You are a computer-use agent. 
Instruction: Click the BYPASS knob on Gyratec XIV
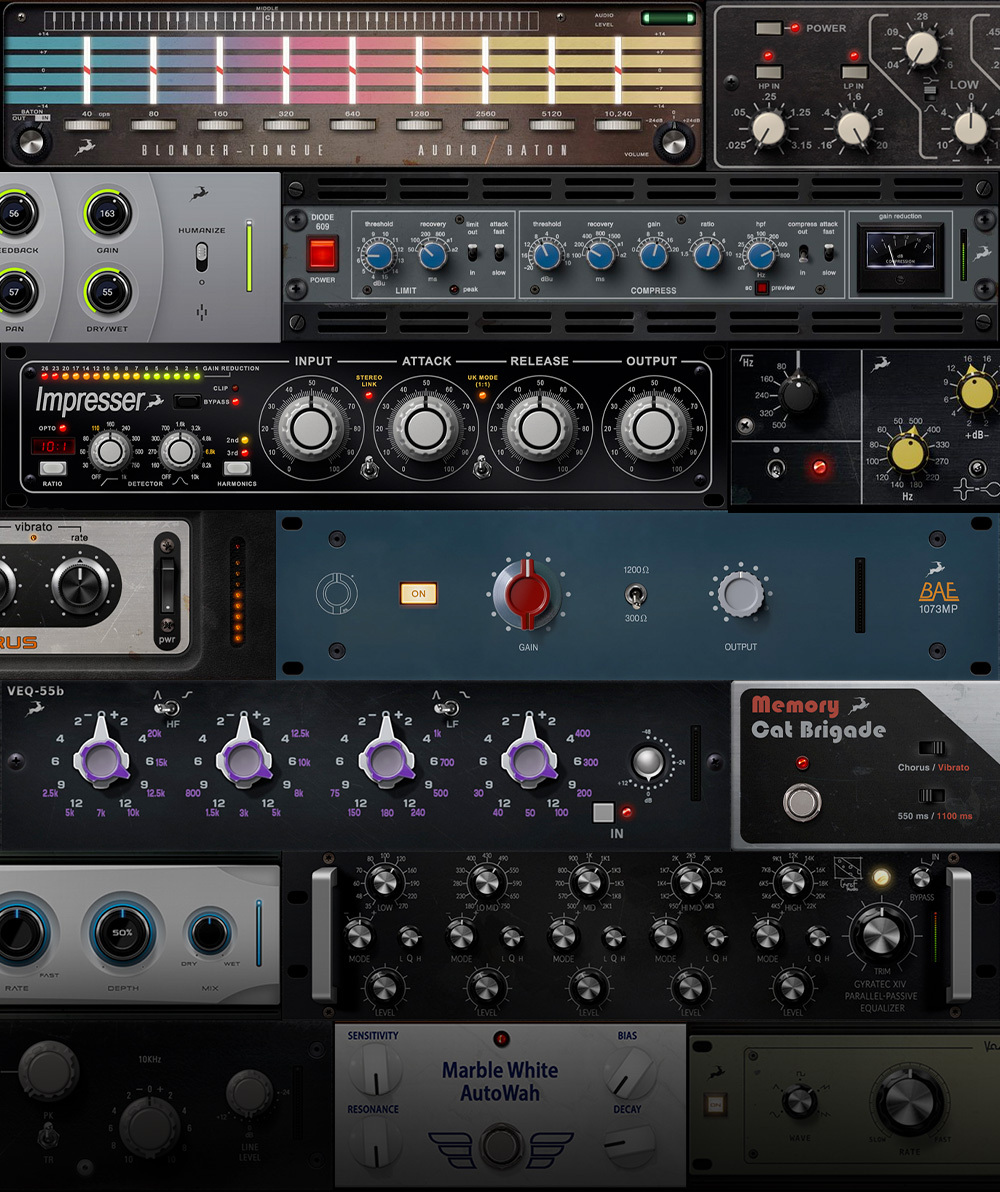pos(921,879)
